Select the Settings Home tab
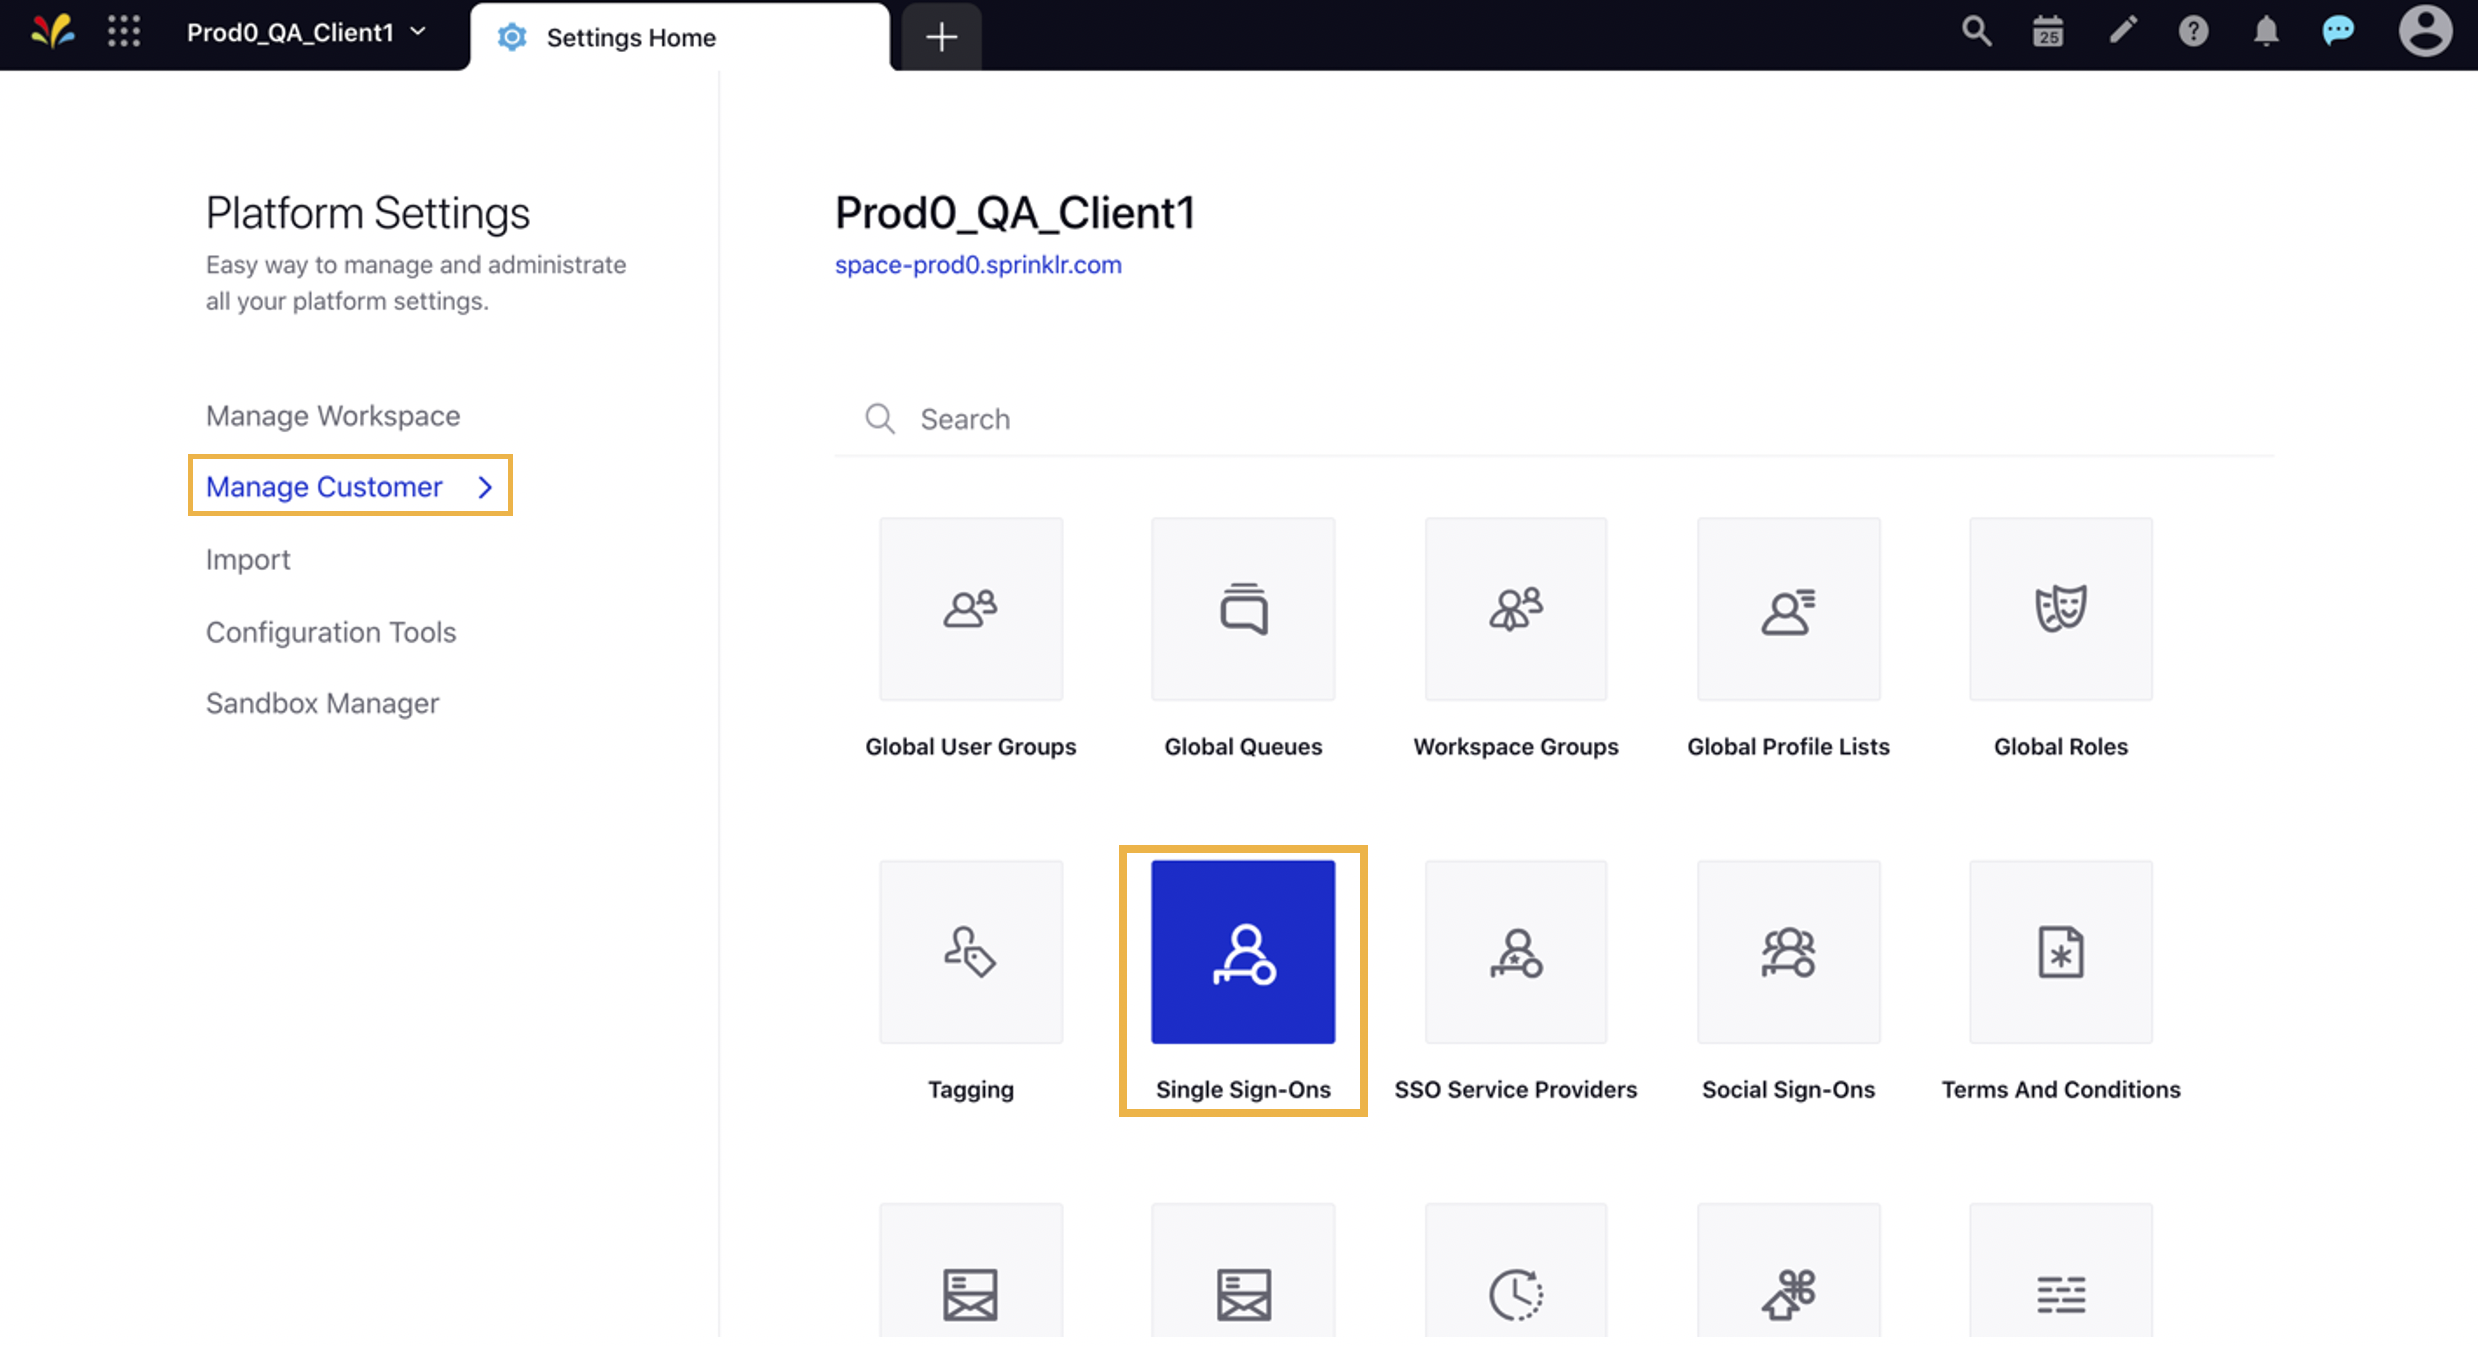The width and height of the screenshot is (2478, 1346). click(679, 37)
